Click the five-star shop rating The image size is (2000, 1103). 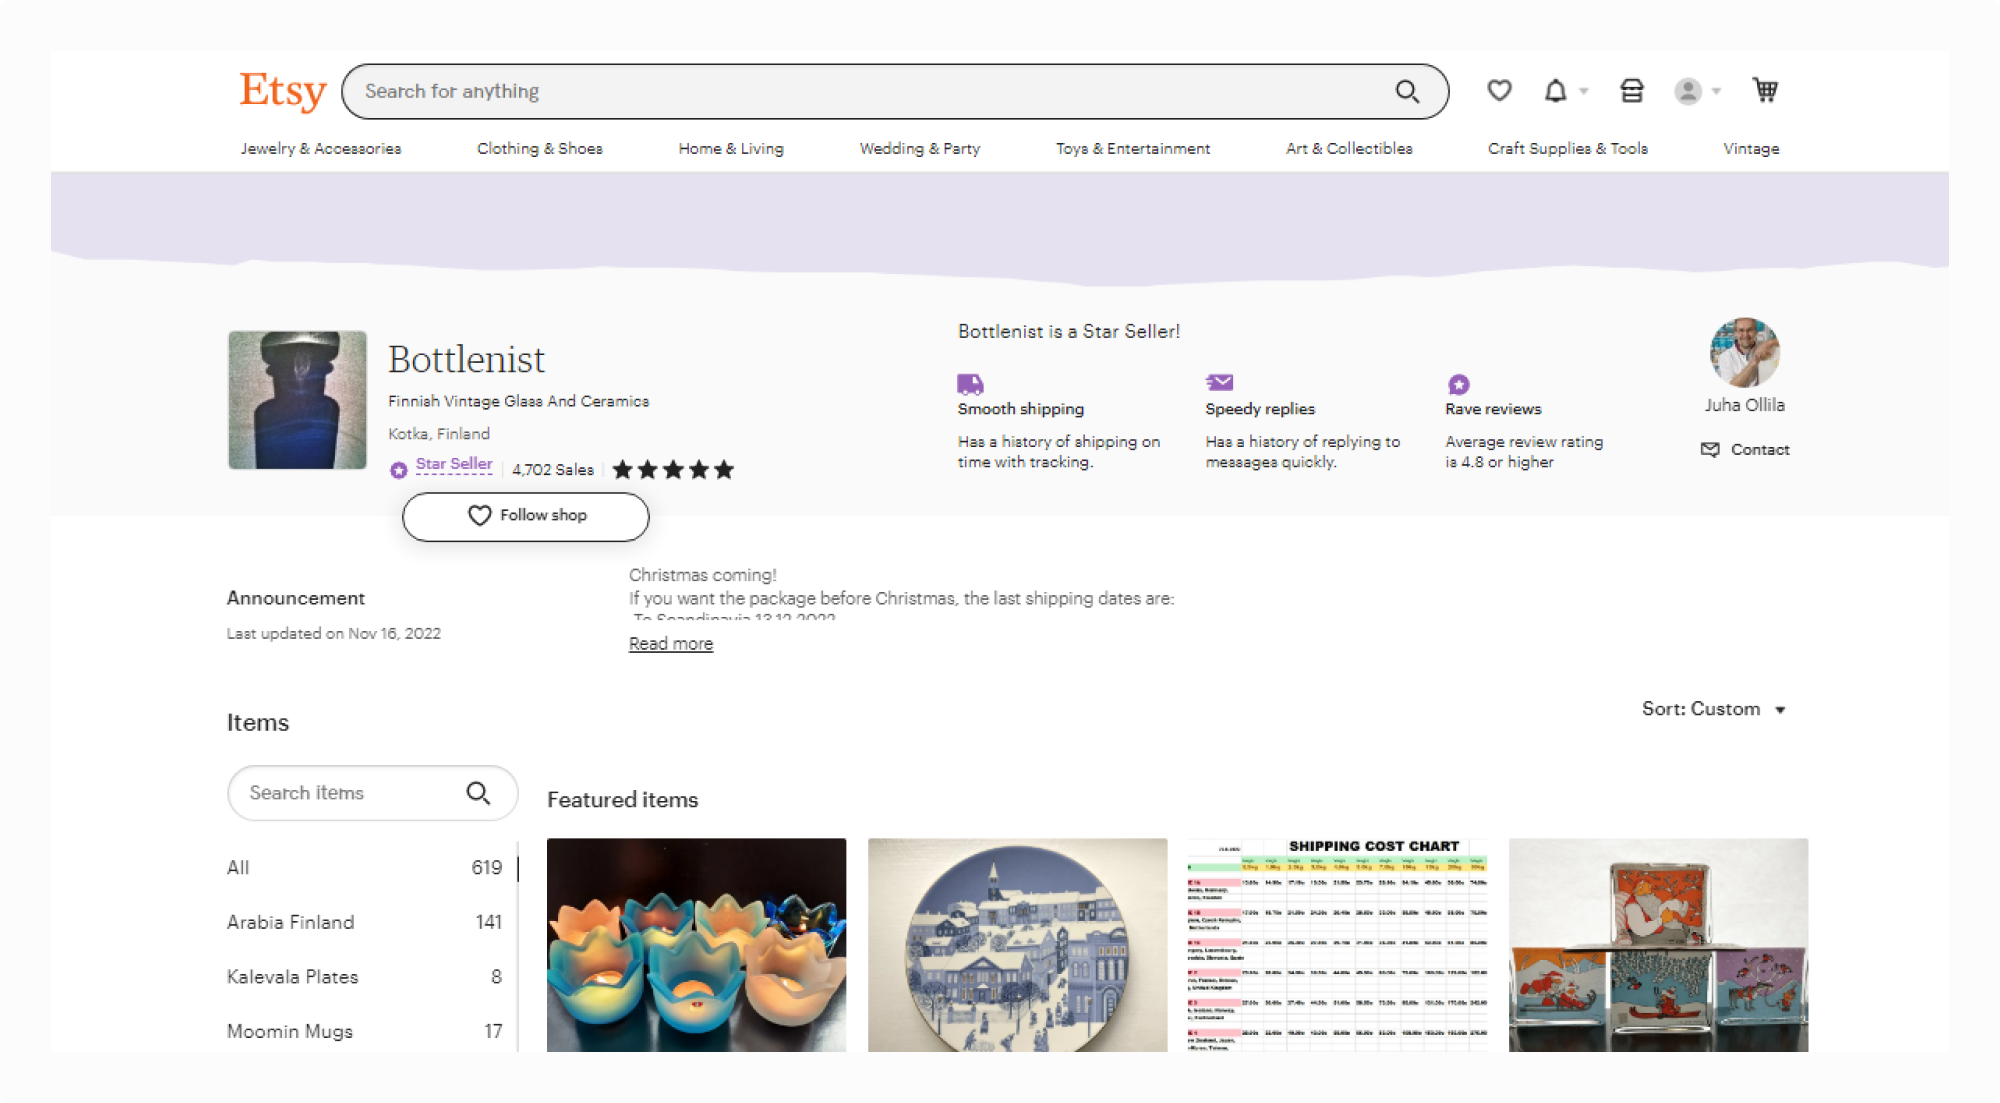[x=673, y=470]
